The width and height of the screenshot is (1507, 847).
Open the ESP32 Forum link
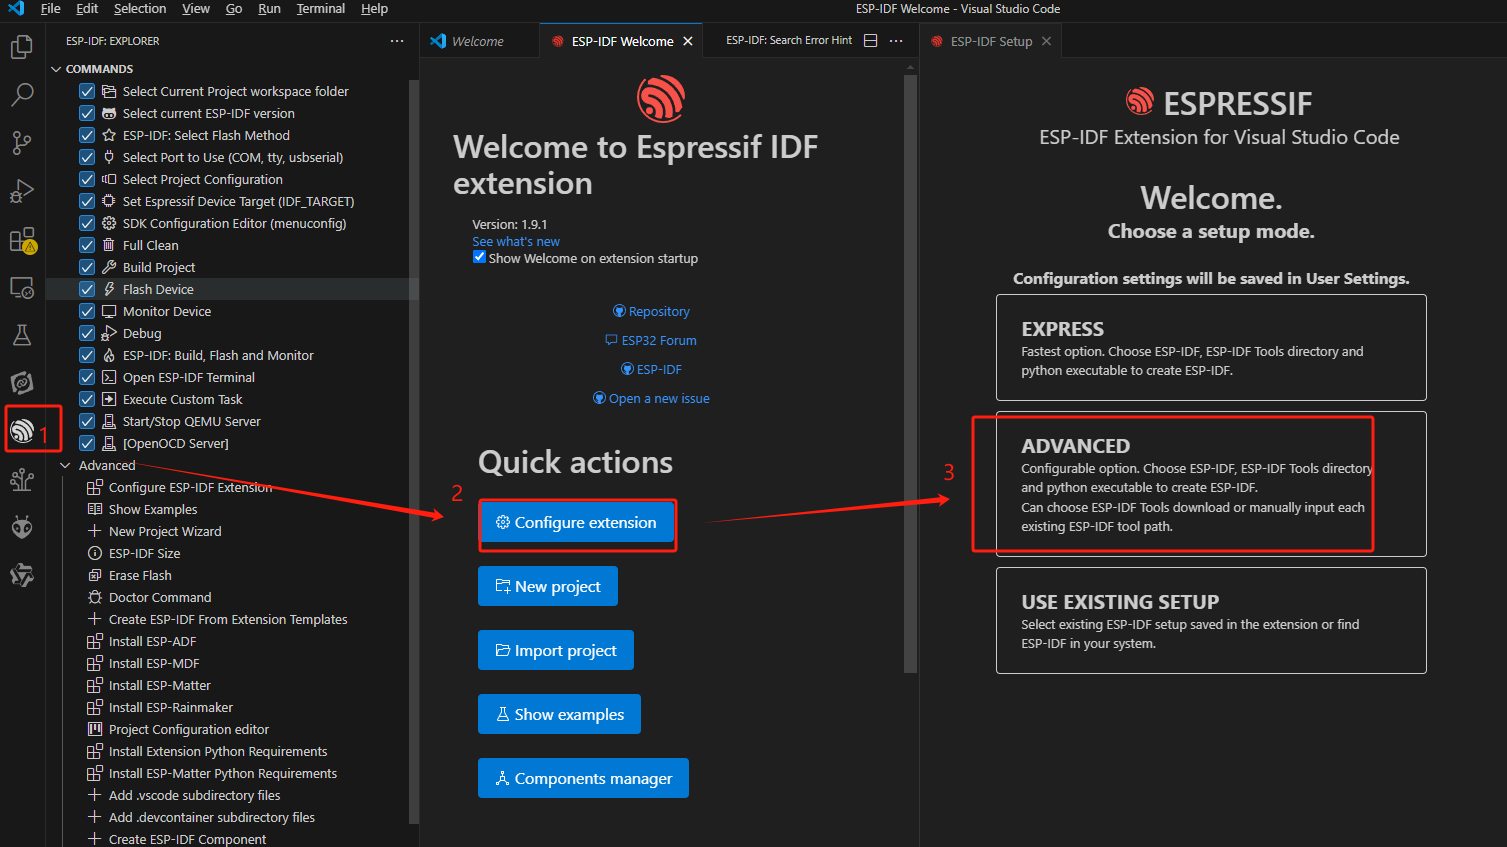click(x=651, y=340)
